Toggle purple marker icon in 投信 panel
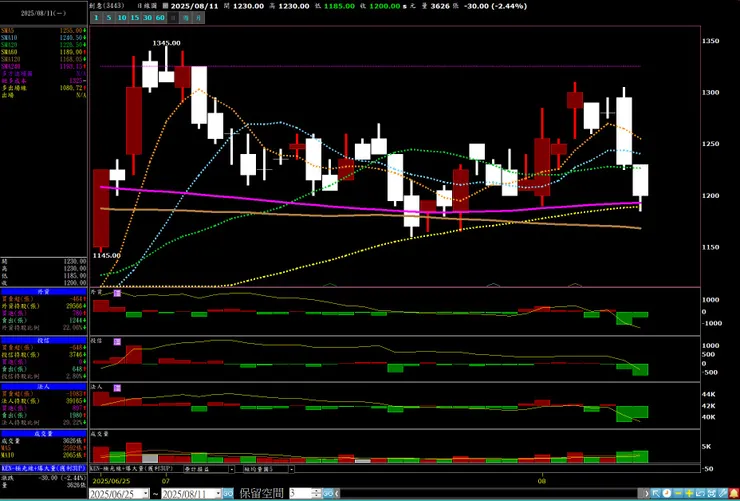Image resolution: width=740 pixels, height=501 pixels. click(x=117, y=342)
